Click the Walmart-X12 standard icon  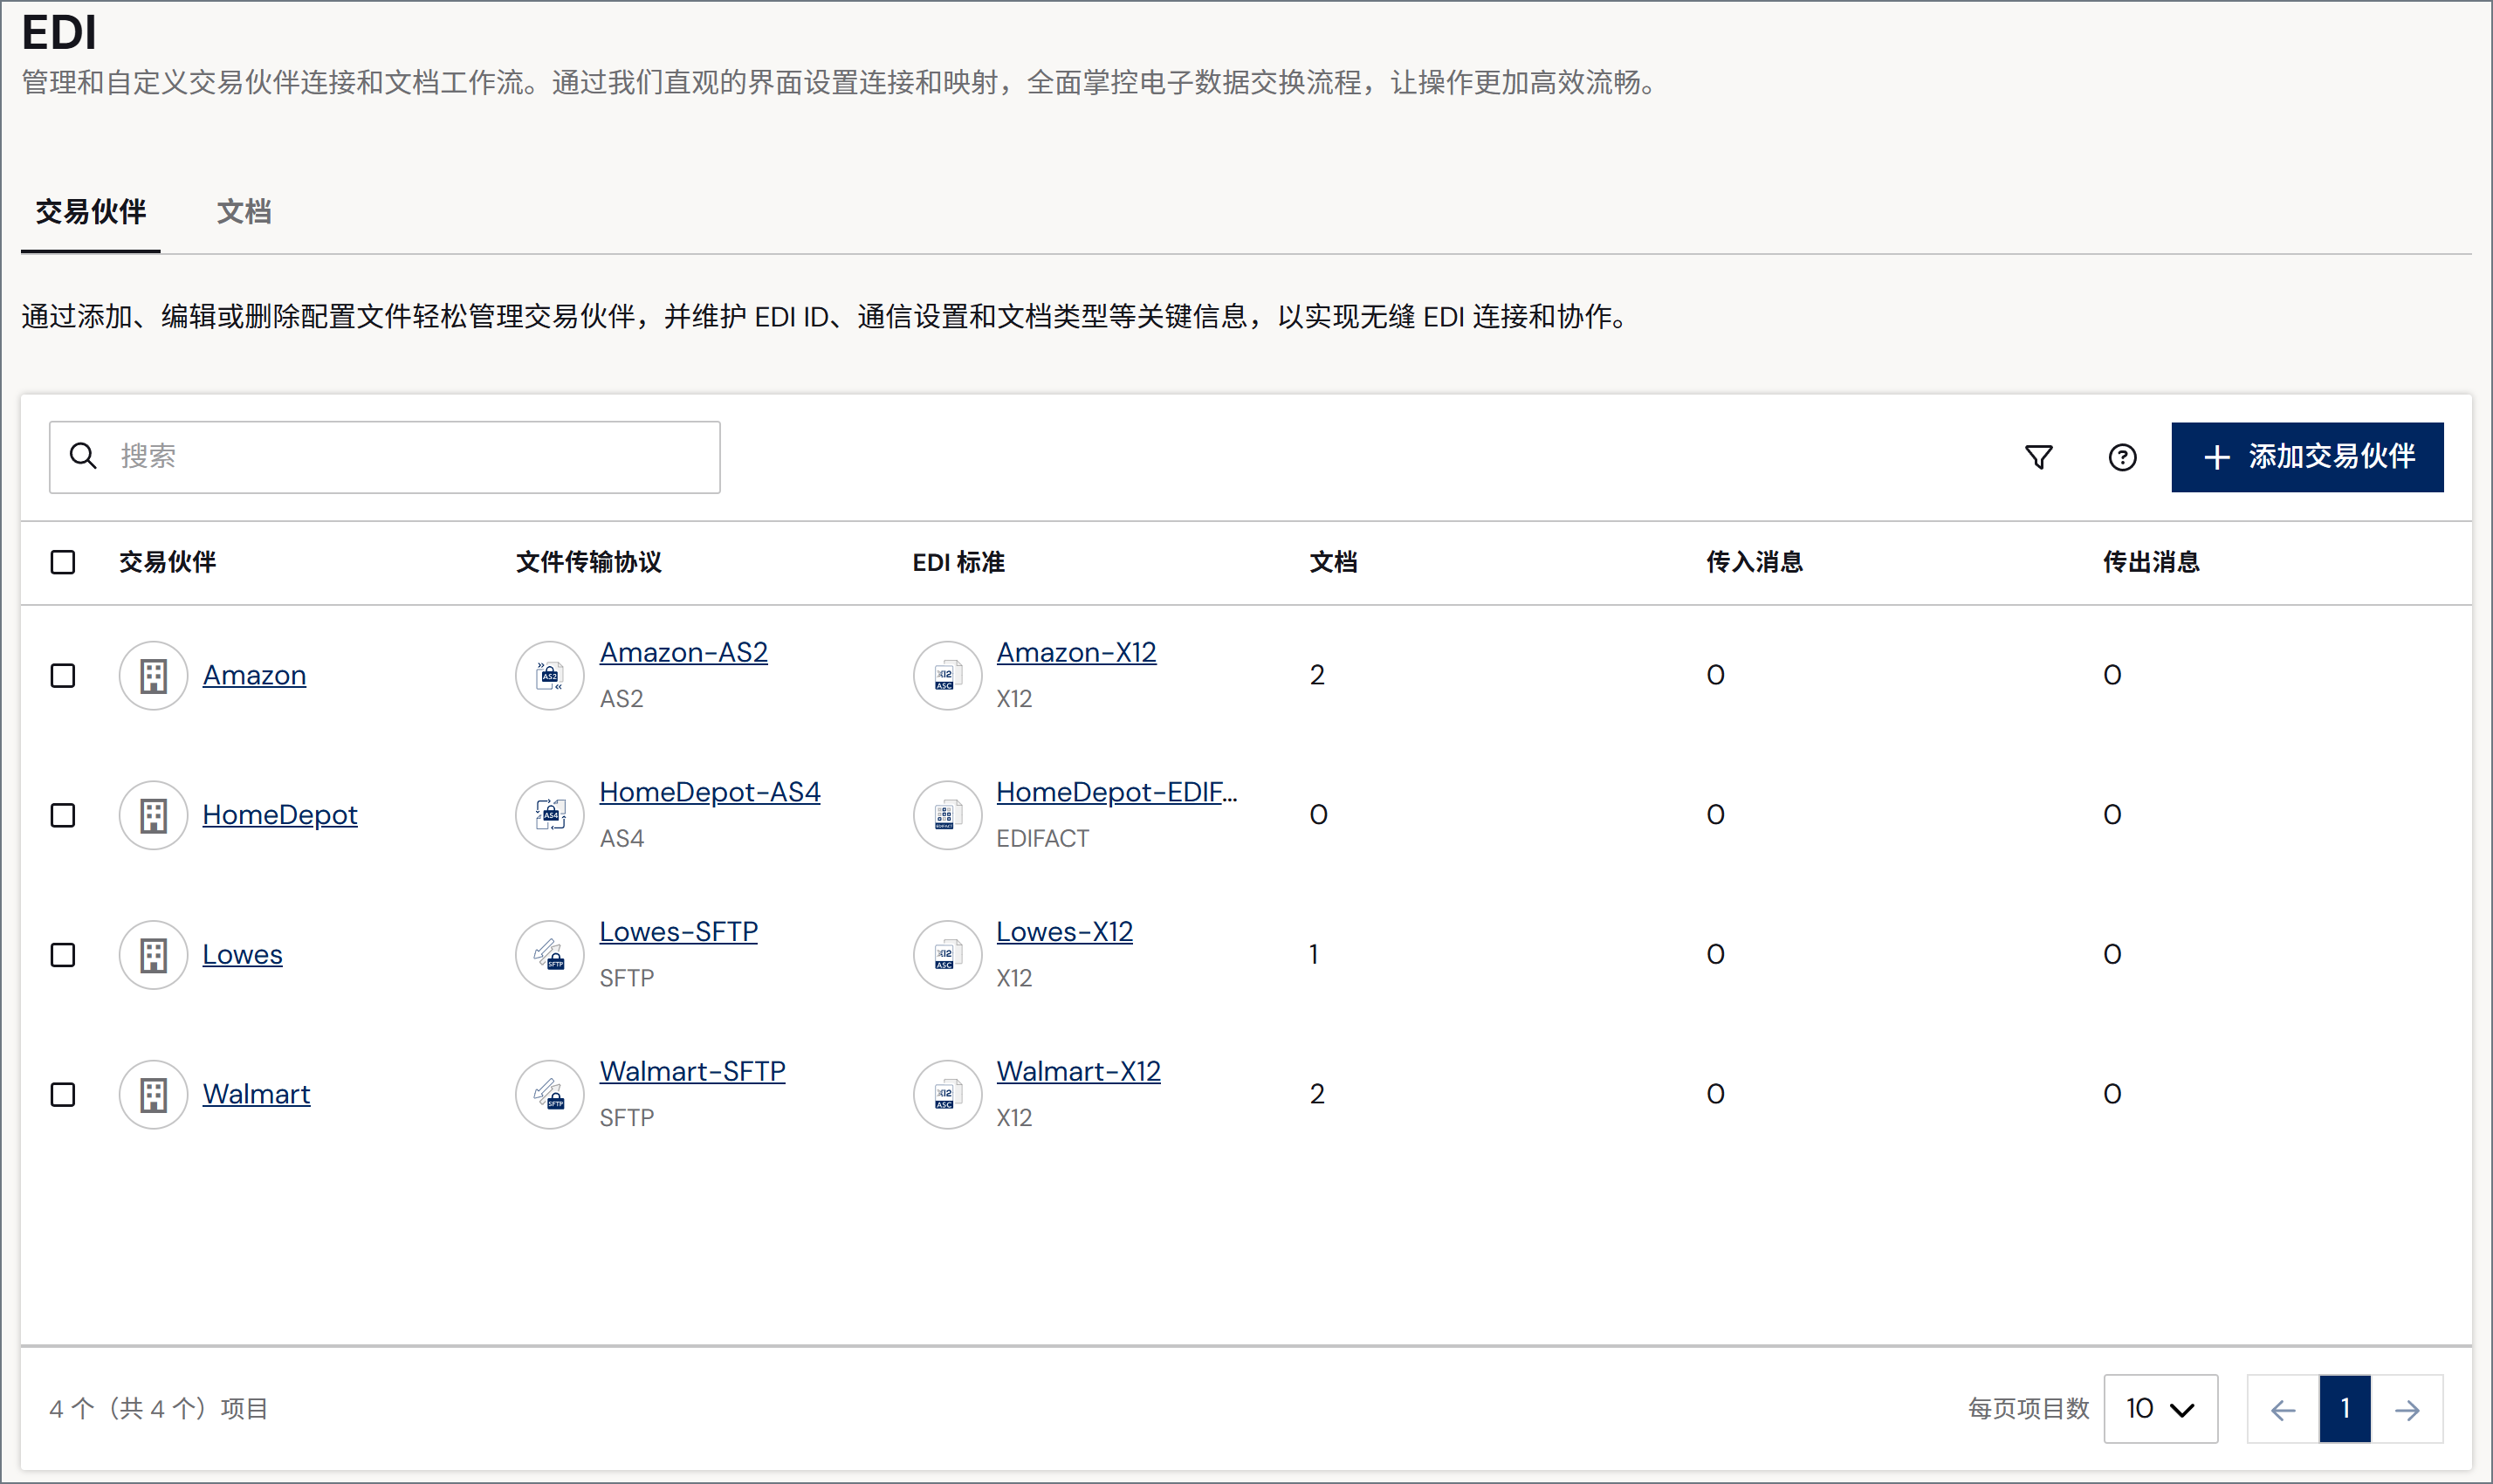[947, 1094]
